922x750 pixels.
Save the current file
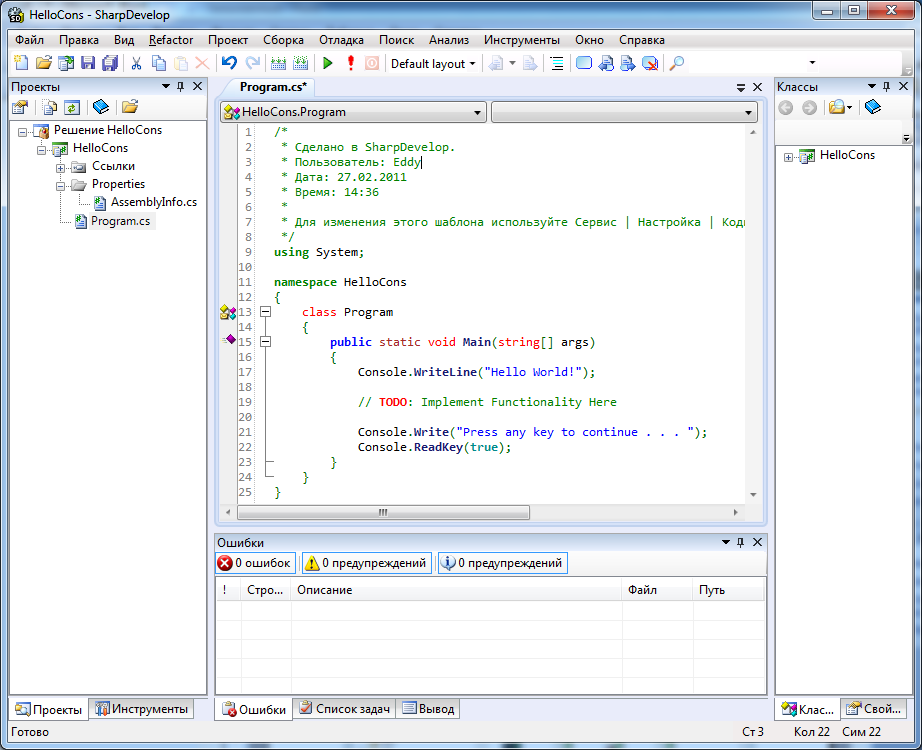[x=88, y=63]
